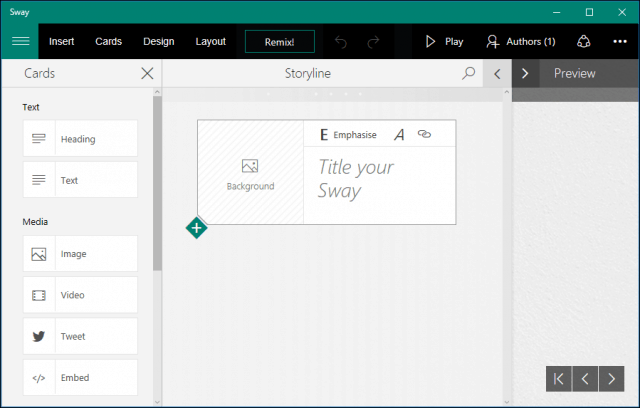The width and height of the screenshot is (640, 408).
Task: Click the redo arrow
Action: [x=373, y=42]
